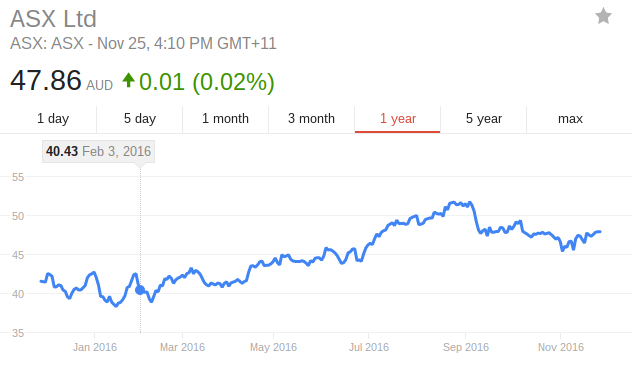This screenshot has height=366, width=632.
Task: Click the Jul 2016 axis label
Action: click(x=369, y=347)
